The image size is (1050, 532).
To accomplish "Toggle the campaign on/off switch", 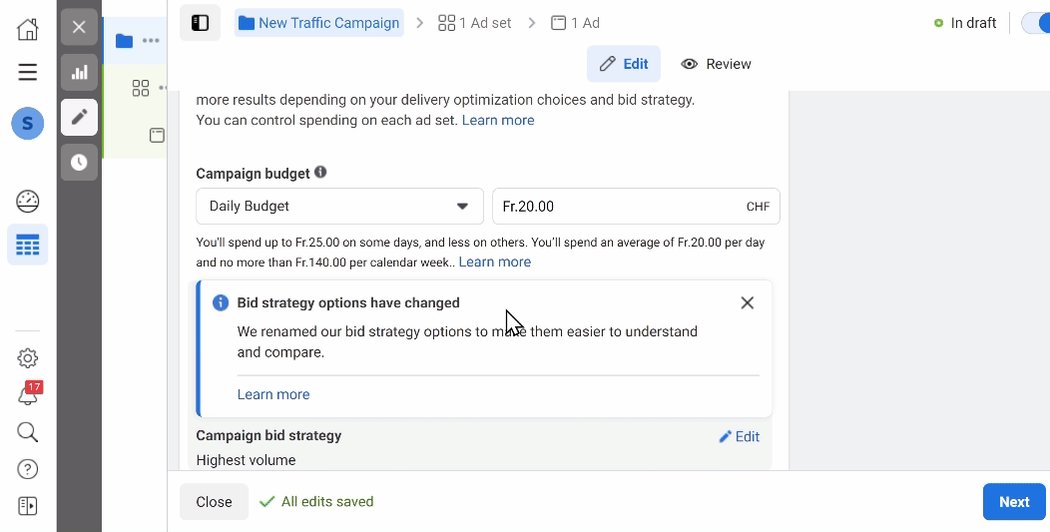I will pos(1036,23).
